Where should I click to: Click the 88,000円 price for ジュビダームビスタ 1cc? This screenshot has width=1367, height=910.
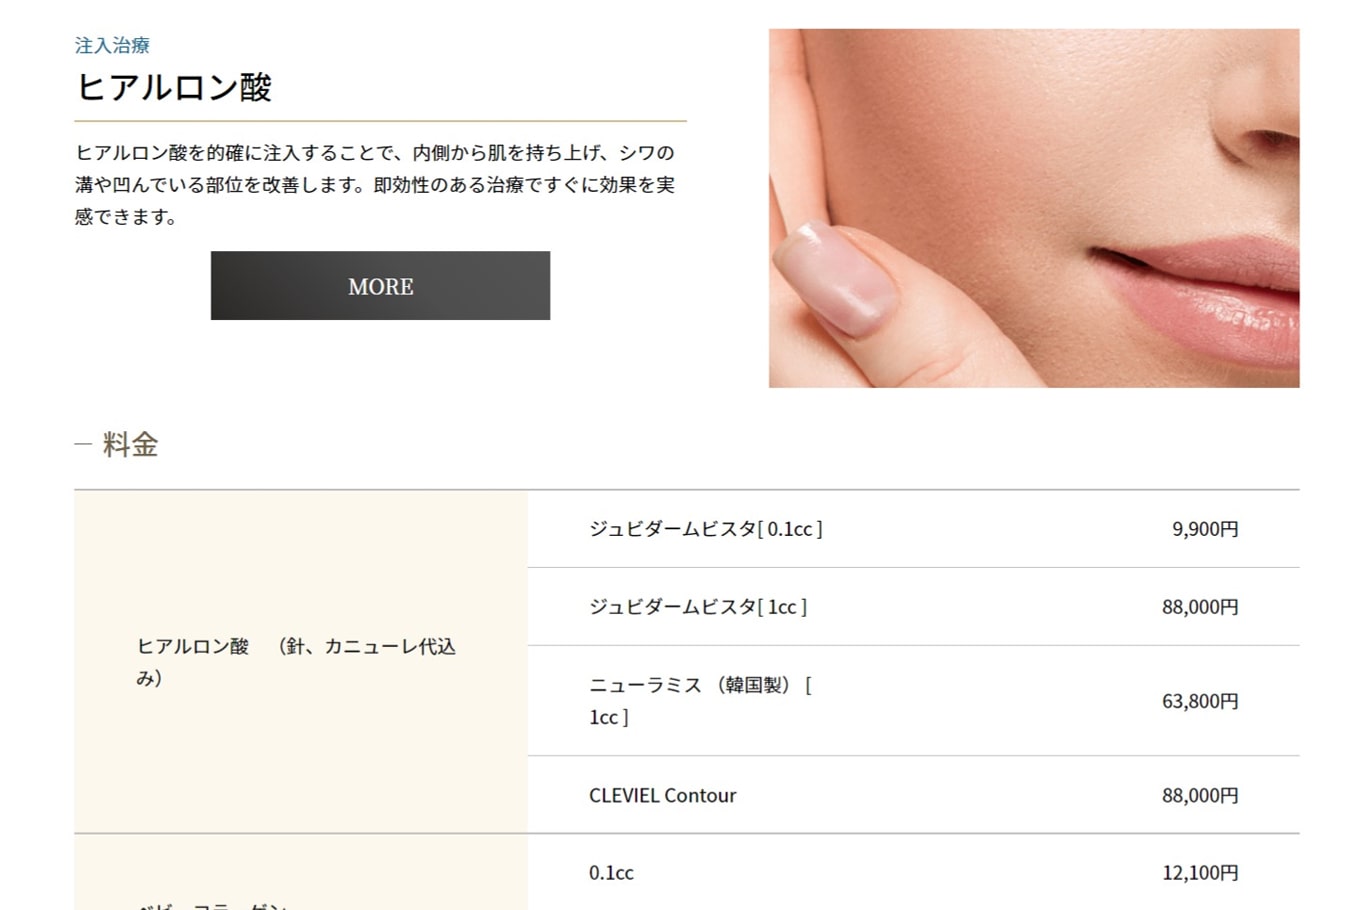point(1200,607)
